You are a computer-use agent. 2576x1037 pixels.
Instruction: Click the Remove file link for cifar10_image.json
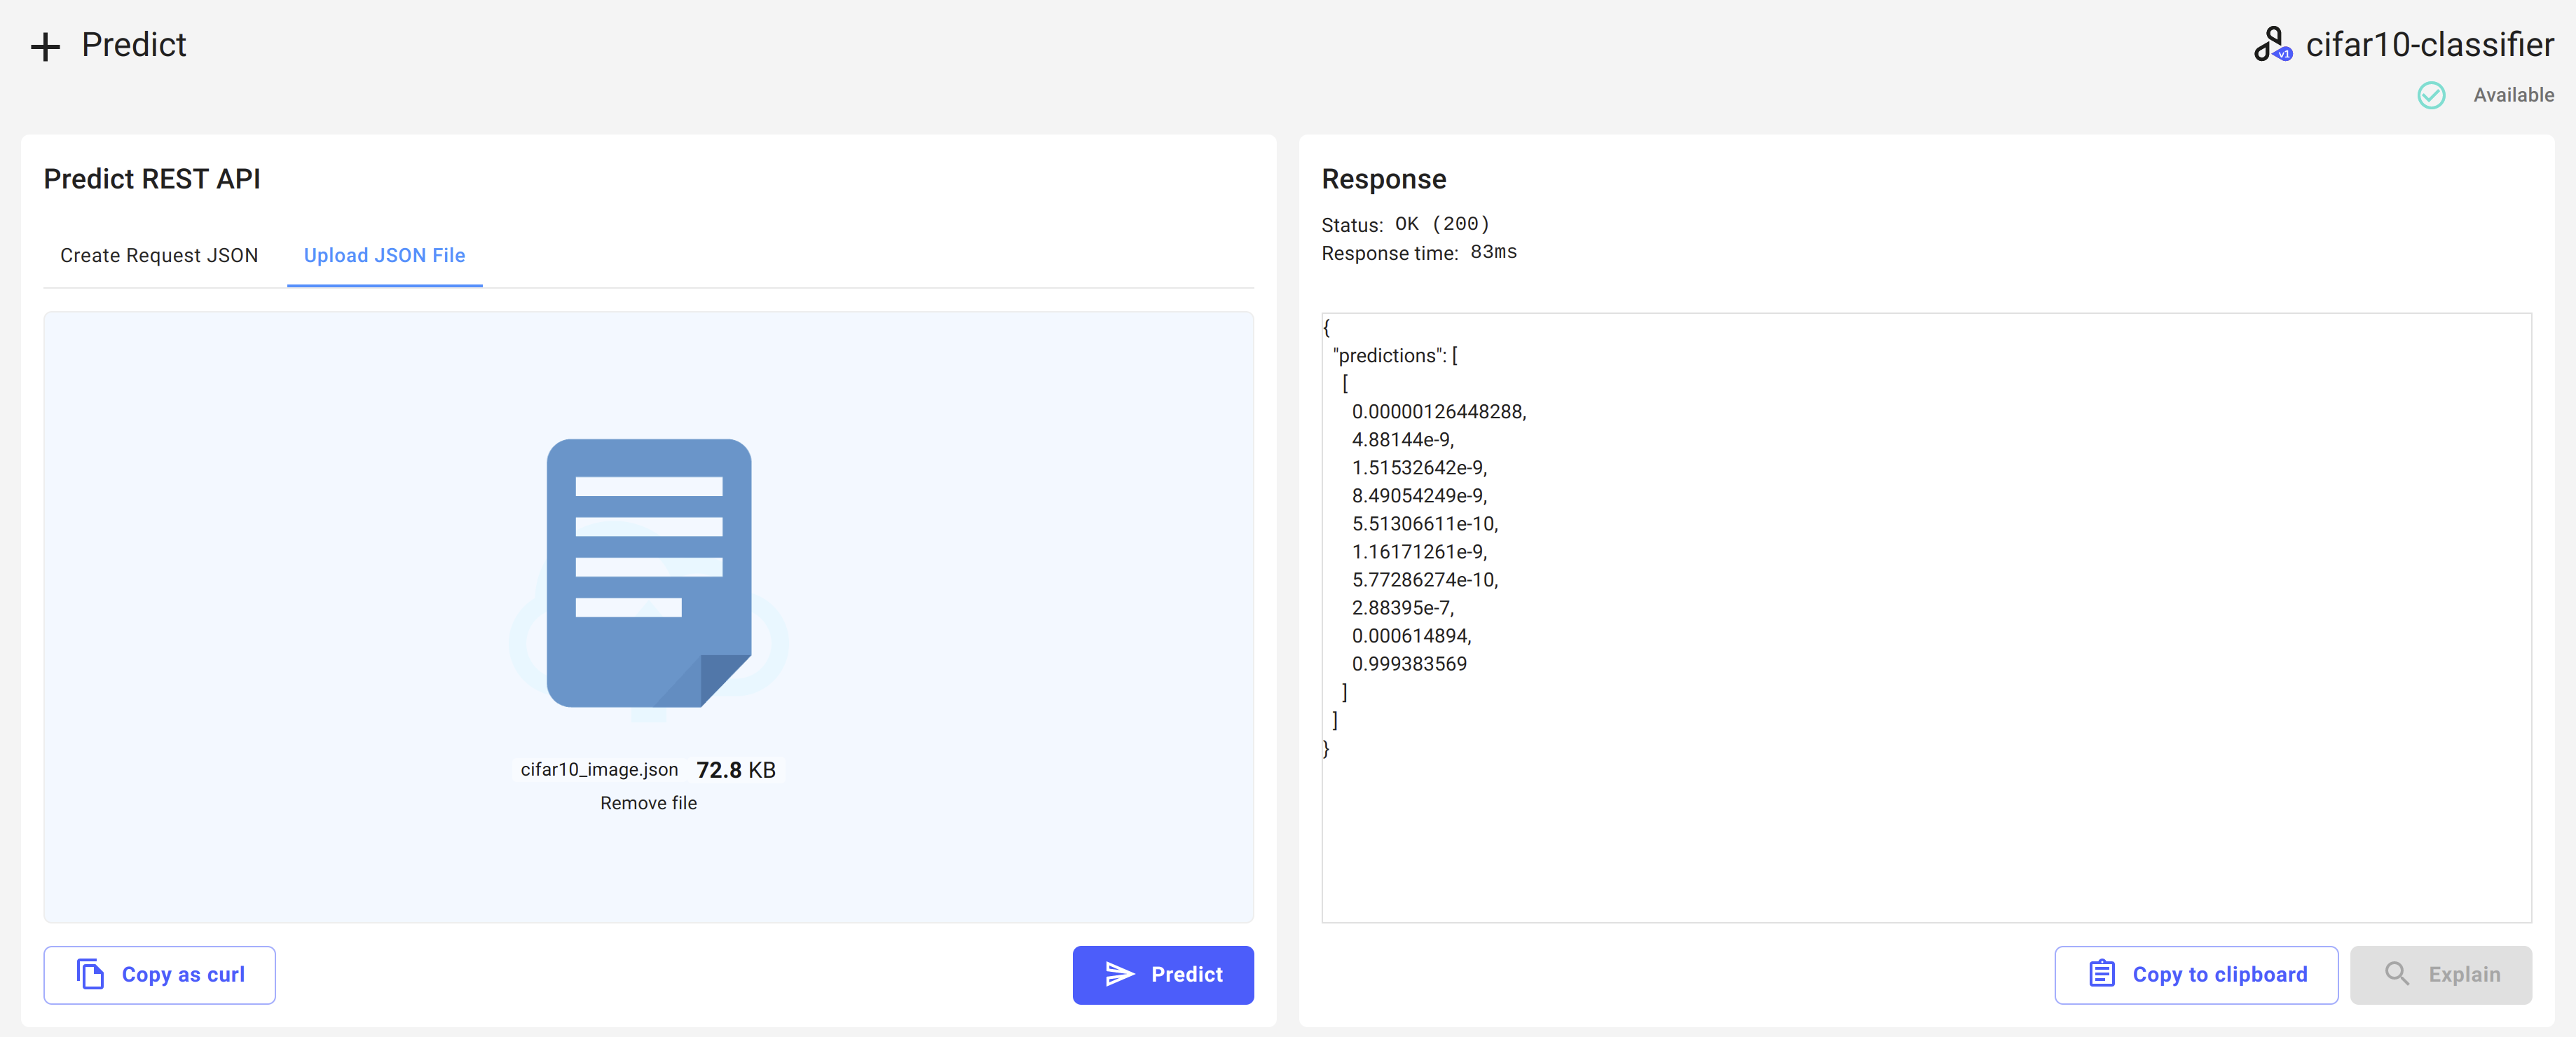(x=649, y=804)
